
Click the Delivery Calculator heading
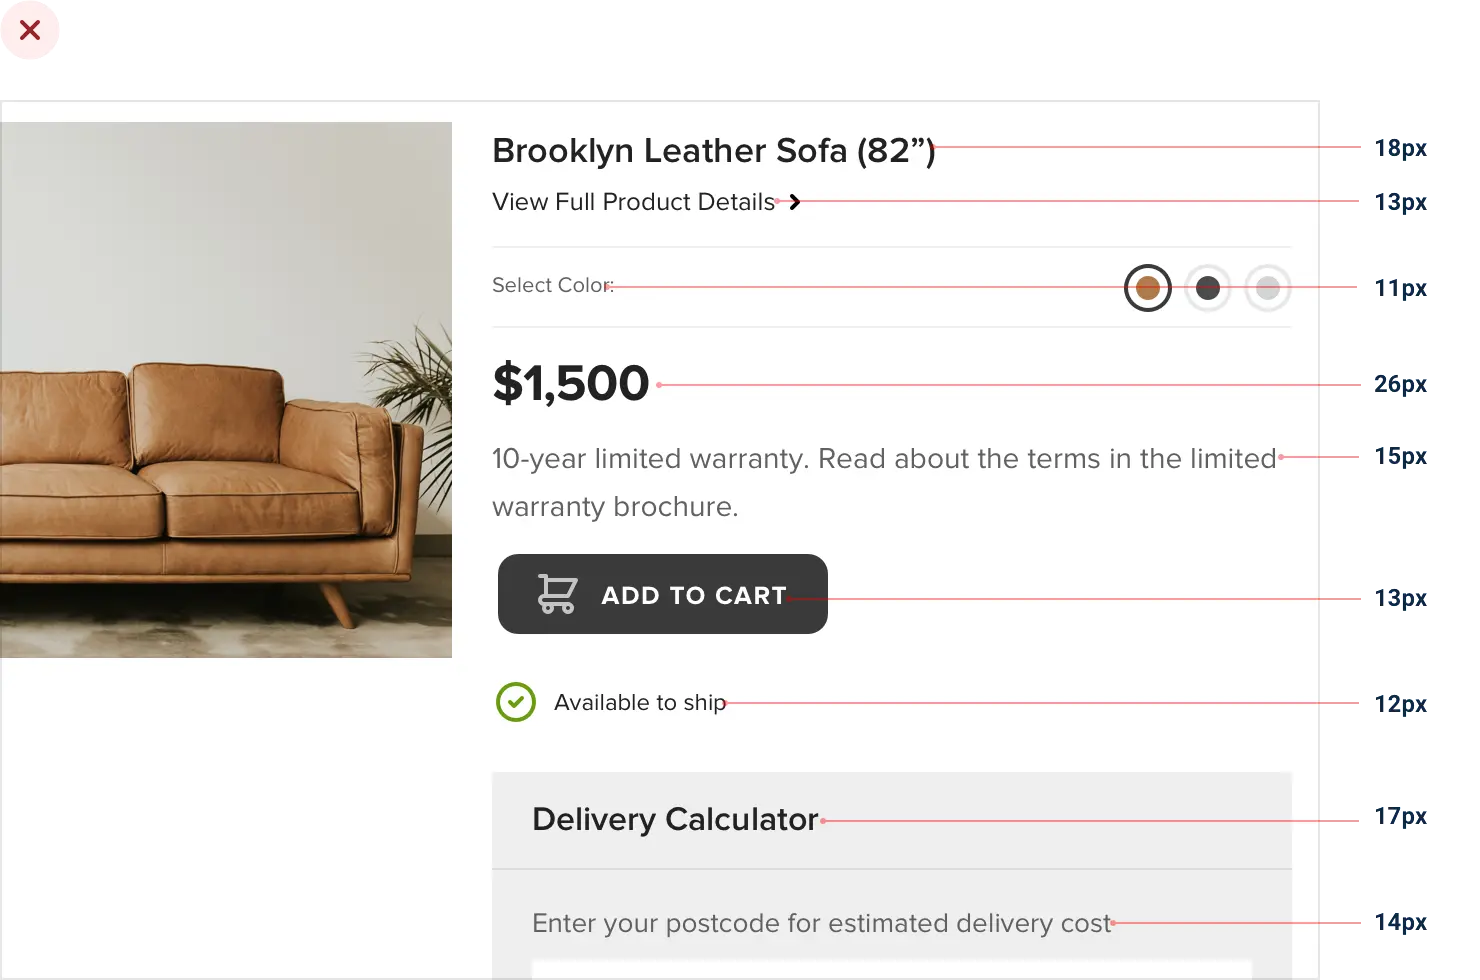675,820
